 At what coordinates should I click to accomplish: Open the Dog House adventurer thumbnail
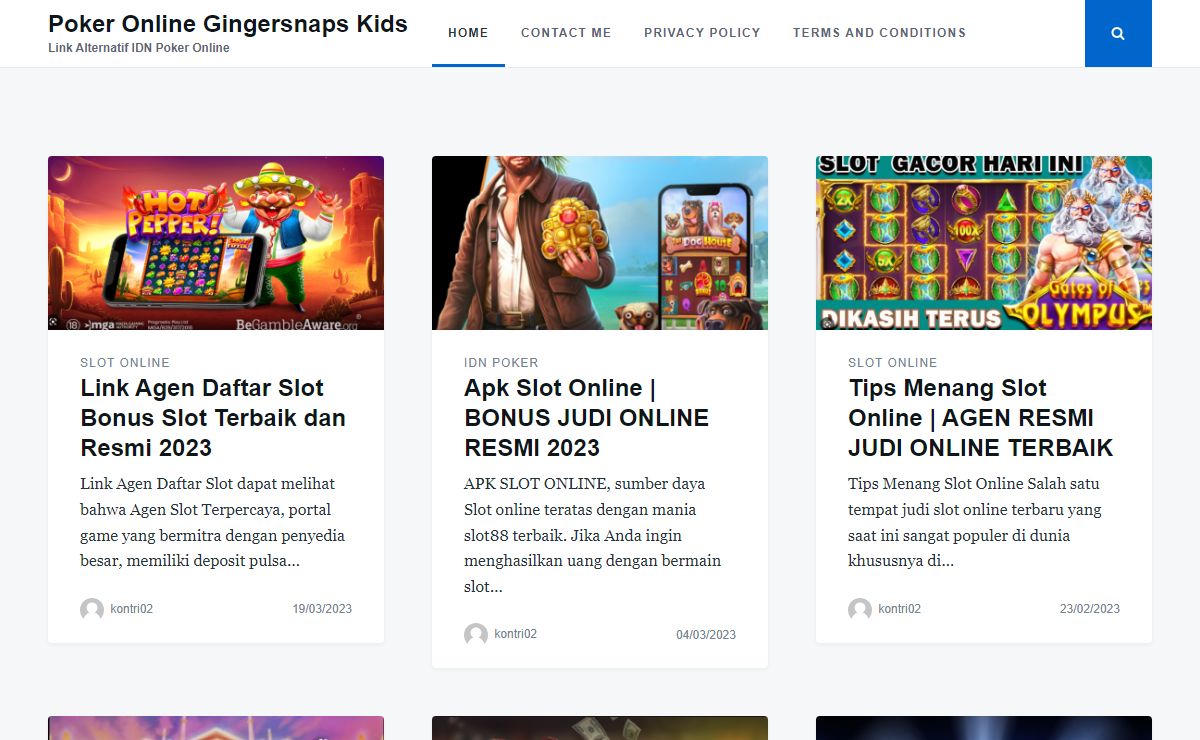pyautogui.click(x=600, y=243)
